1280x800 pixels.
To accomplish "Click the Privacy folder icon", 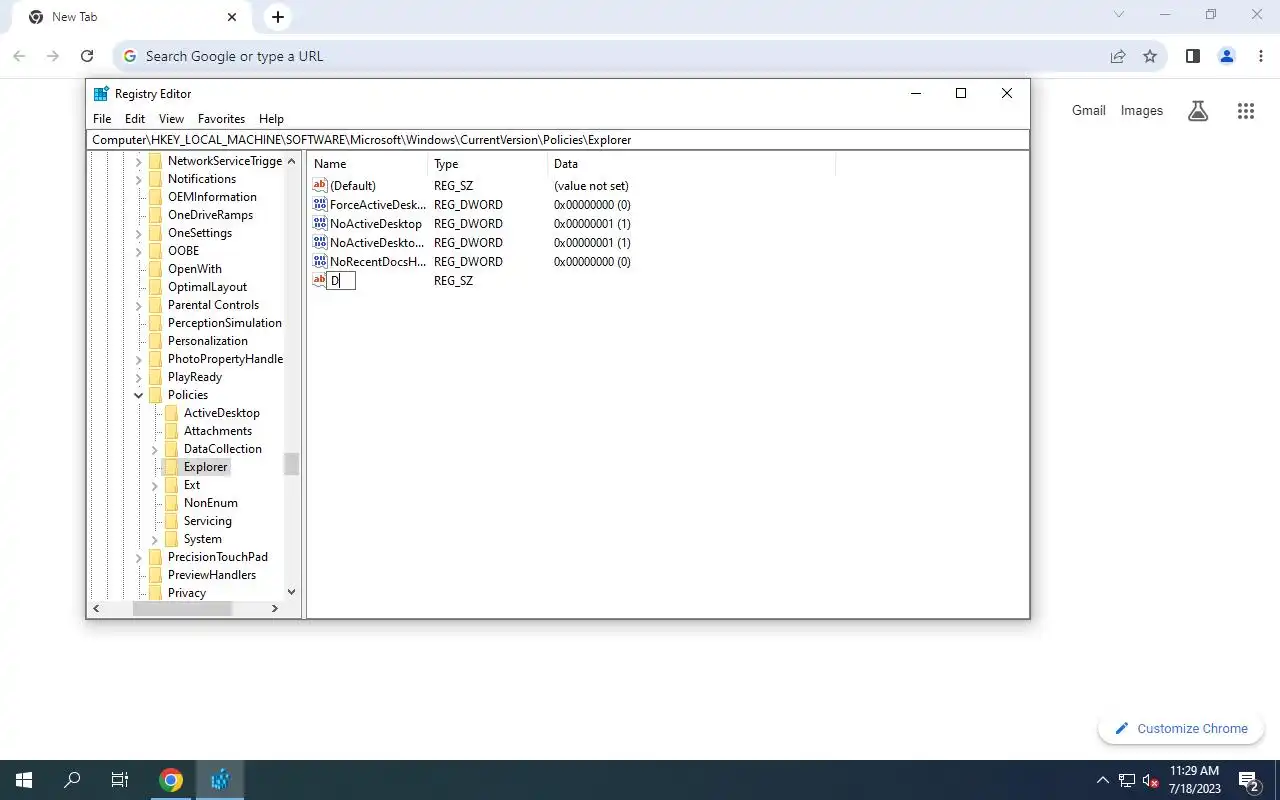I will click(x=155, y=593).
